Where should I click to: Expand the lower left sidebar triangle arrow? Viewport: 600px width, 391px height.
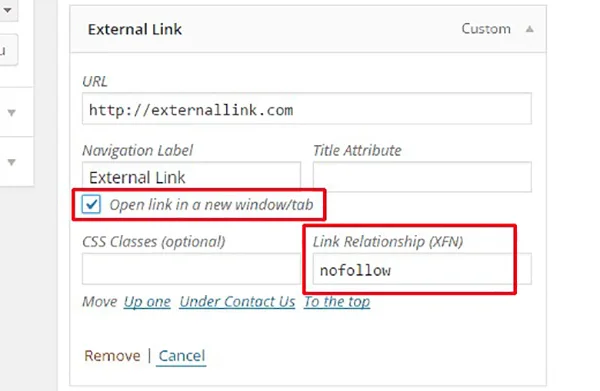[x=11, y=162]
